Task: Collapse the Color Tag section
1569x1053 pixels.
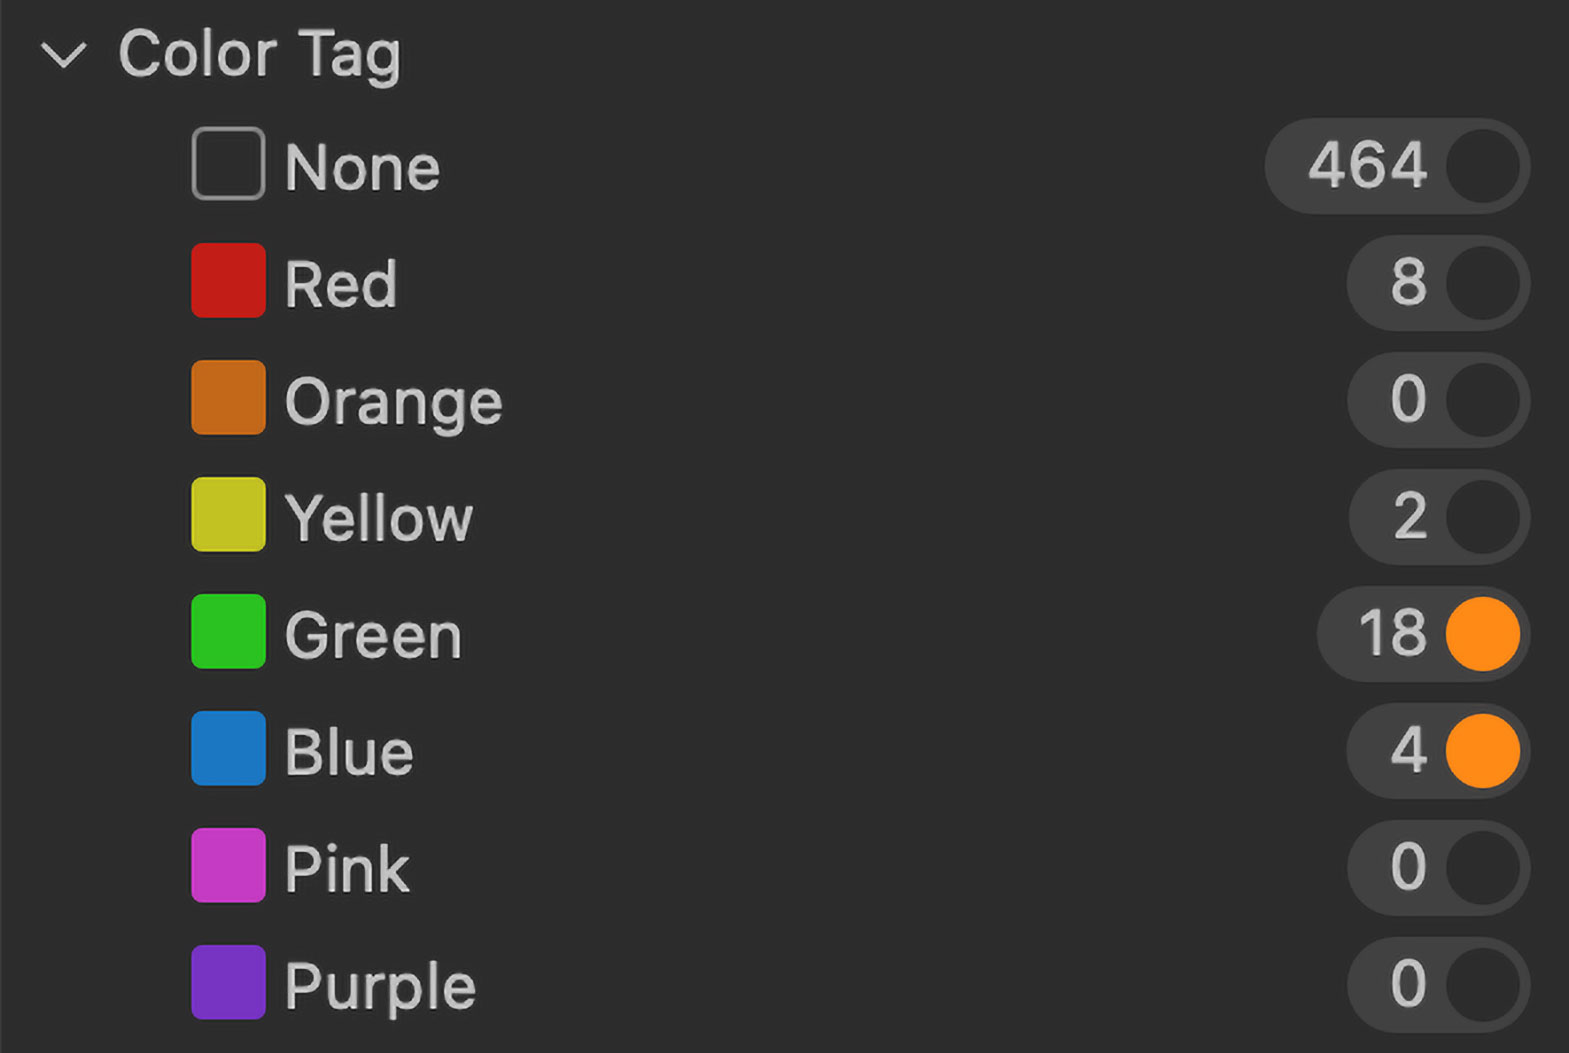Action: tap(64, 56)
